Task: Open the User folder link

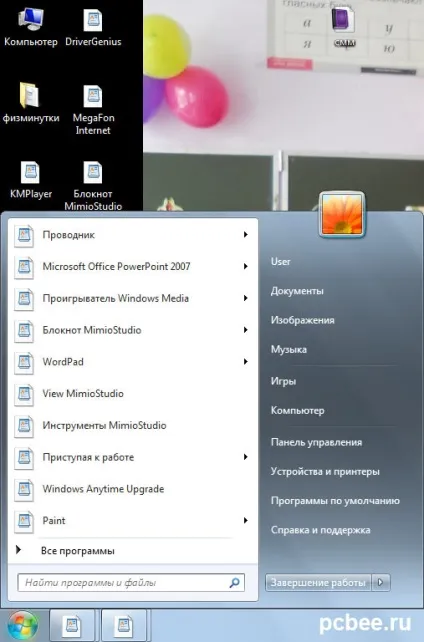Action: click(281, 262)
